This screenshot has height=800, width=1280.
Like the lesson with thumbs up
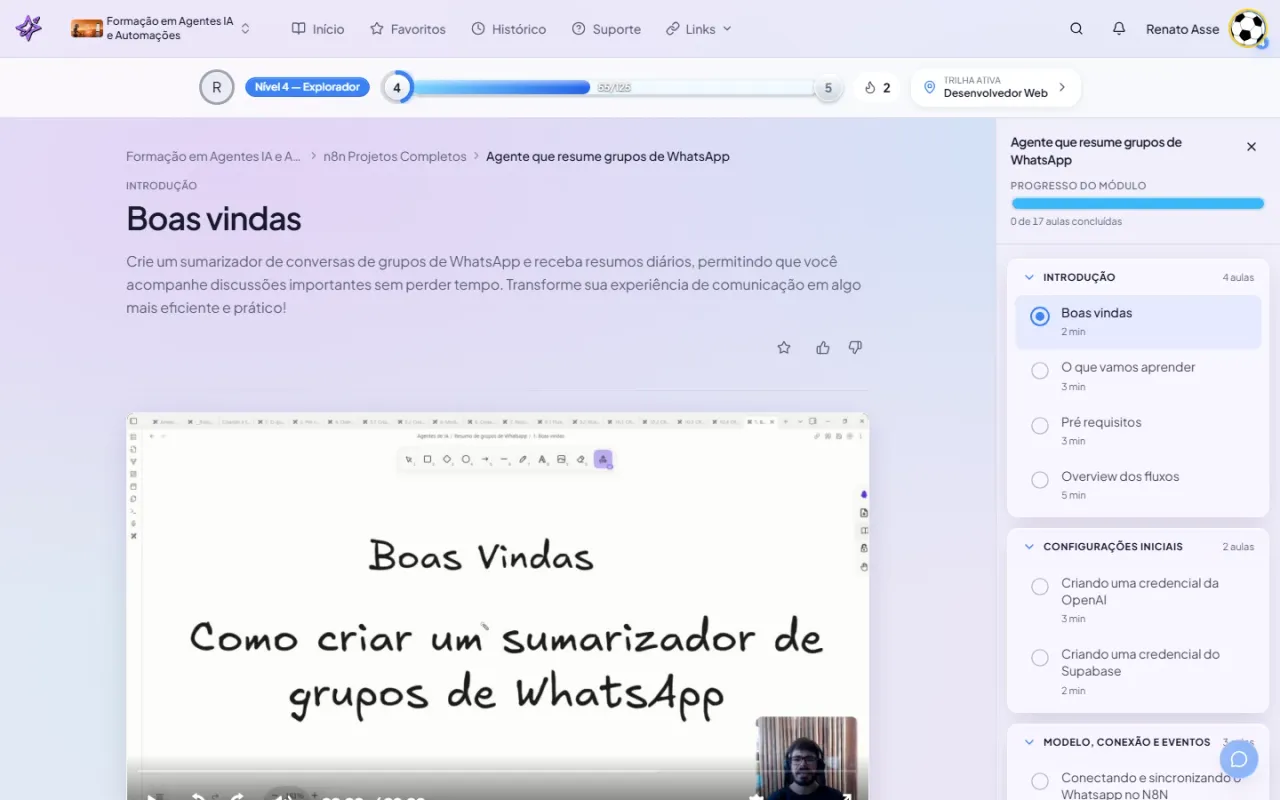coord(823,348)
